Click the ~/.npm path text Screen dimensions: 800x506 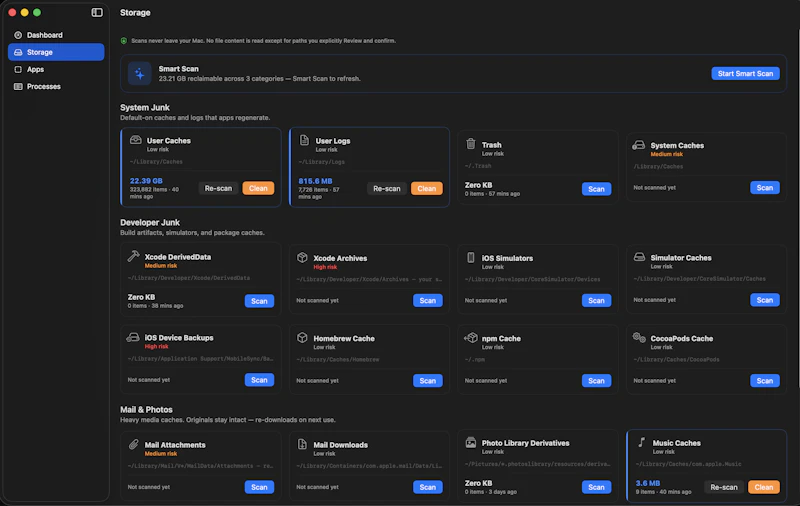[x=474, y=360]
